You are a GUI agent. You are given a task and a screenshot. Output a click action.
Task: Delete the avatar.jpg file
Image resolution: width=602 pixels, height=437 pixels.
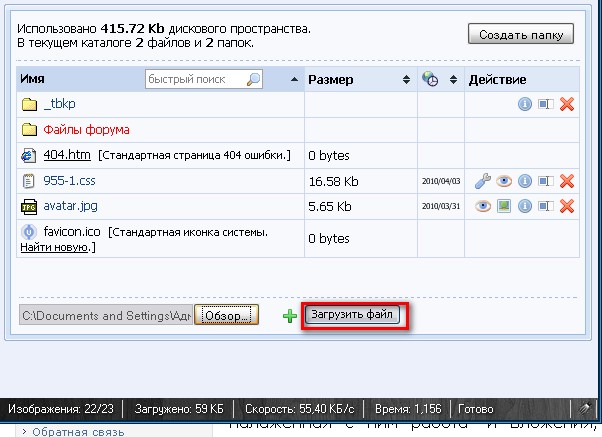click(567, 206)
